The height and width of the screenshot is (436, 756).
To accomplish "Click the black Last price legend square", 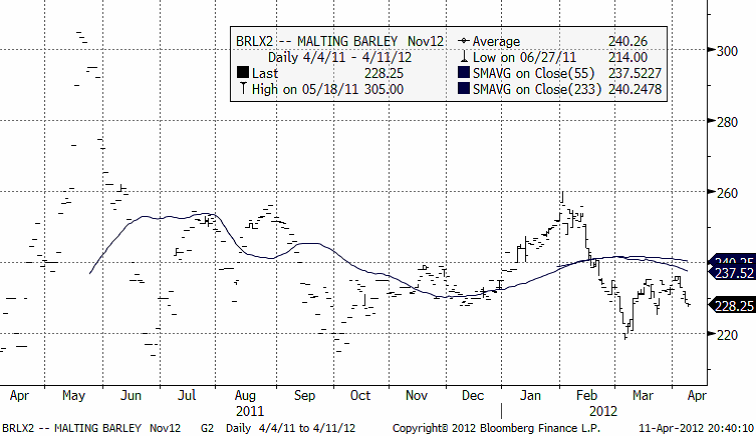I will 243,73.
